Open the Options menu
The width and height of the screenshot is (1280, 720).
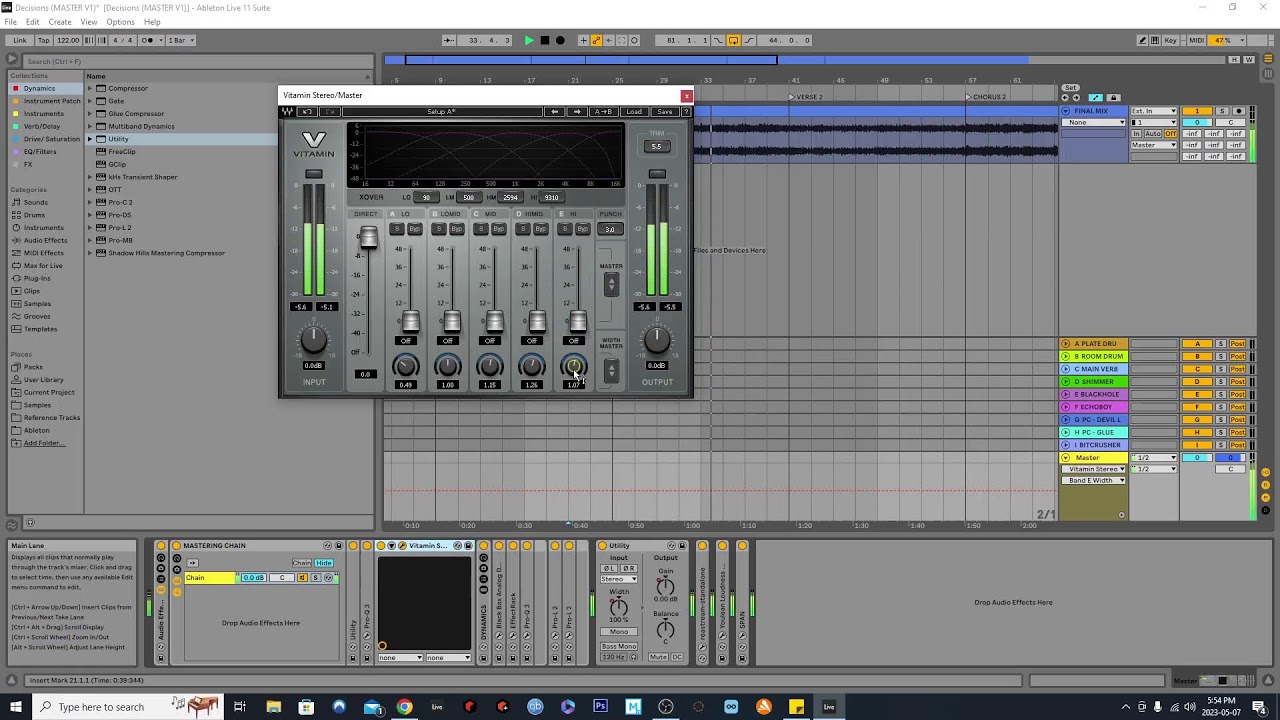[120, 22]
